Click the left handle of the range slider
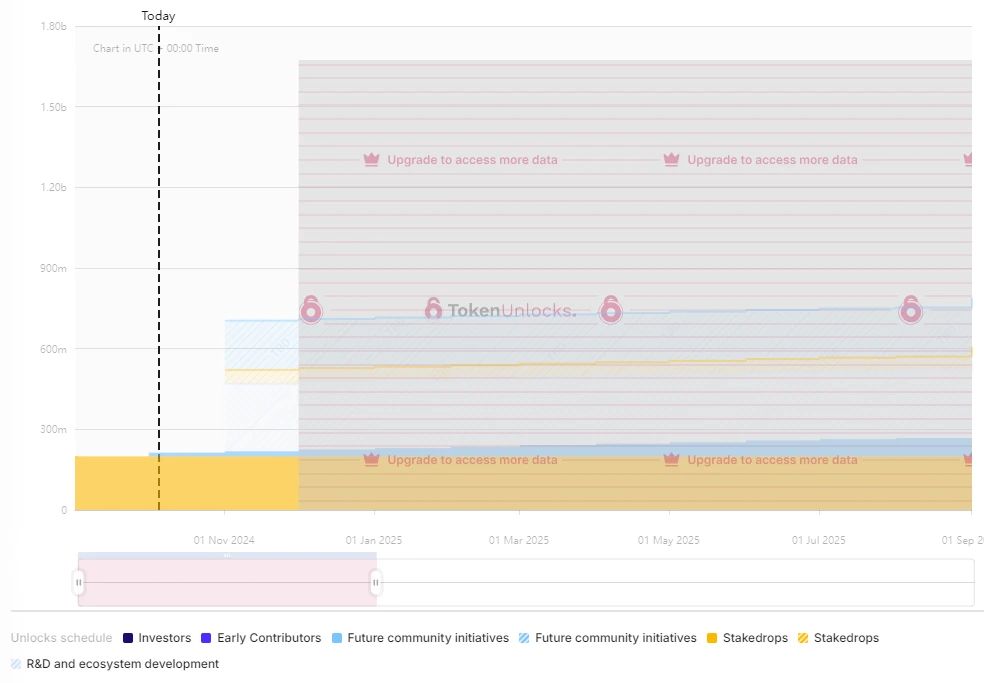Image resolution: width=984 pixels, height=683 pixels. (79, 582)
